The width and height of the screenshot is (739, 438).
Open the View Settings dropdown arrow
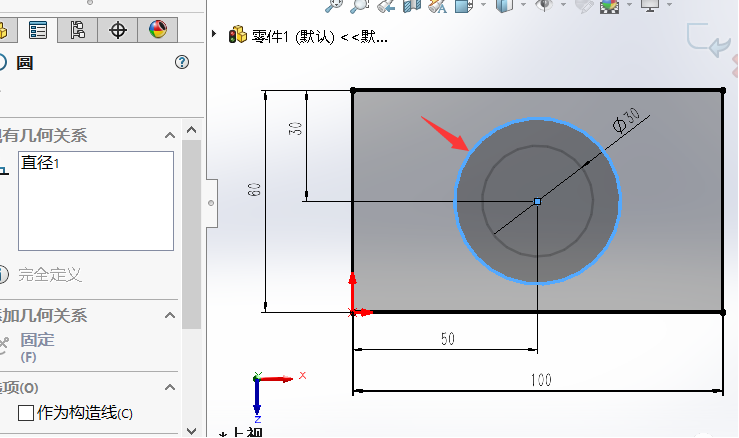pyautogui.click(x=669, y=5)
